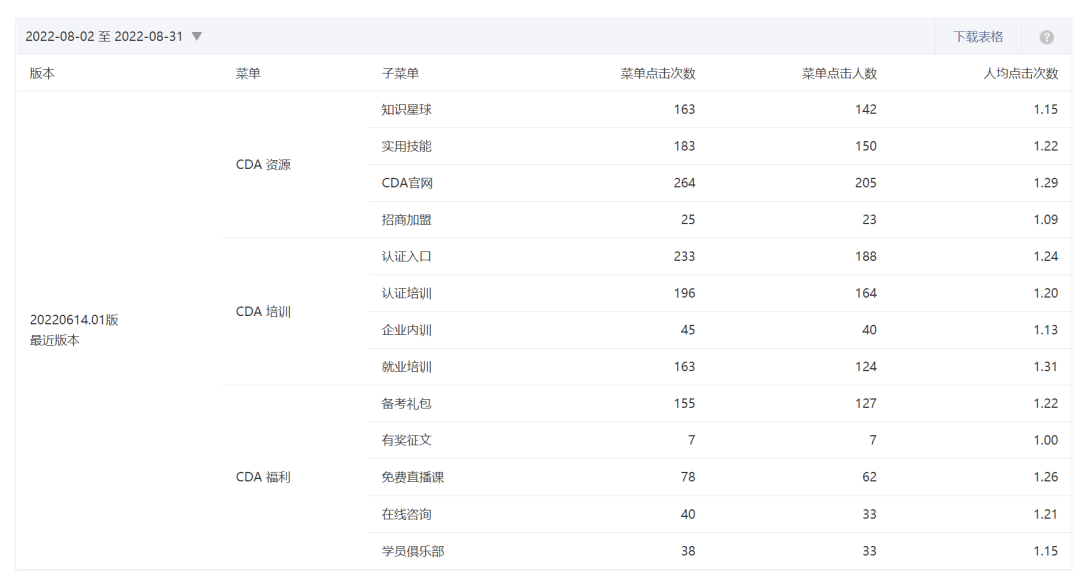Select user count 188 for 认证入口

(866, 257)
